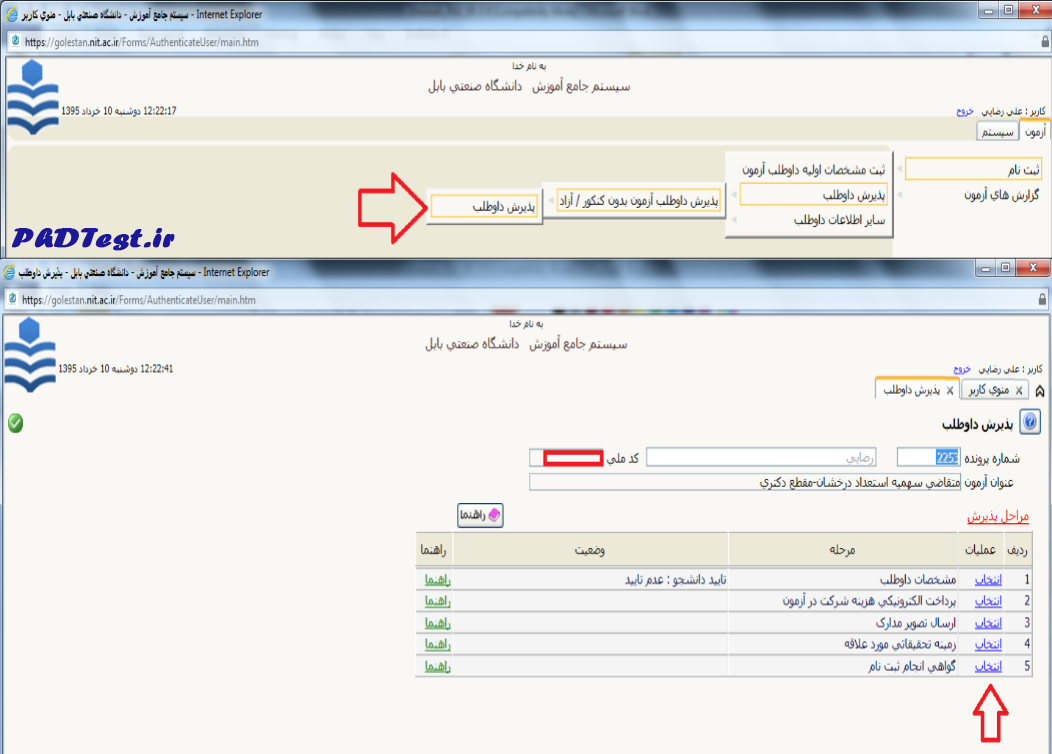The image size is (1052, 754).
Task: Click خروج logout link in upper window
Action: [x=965, y=111]
